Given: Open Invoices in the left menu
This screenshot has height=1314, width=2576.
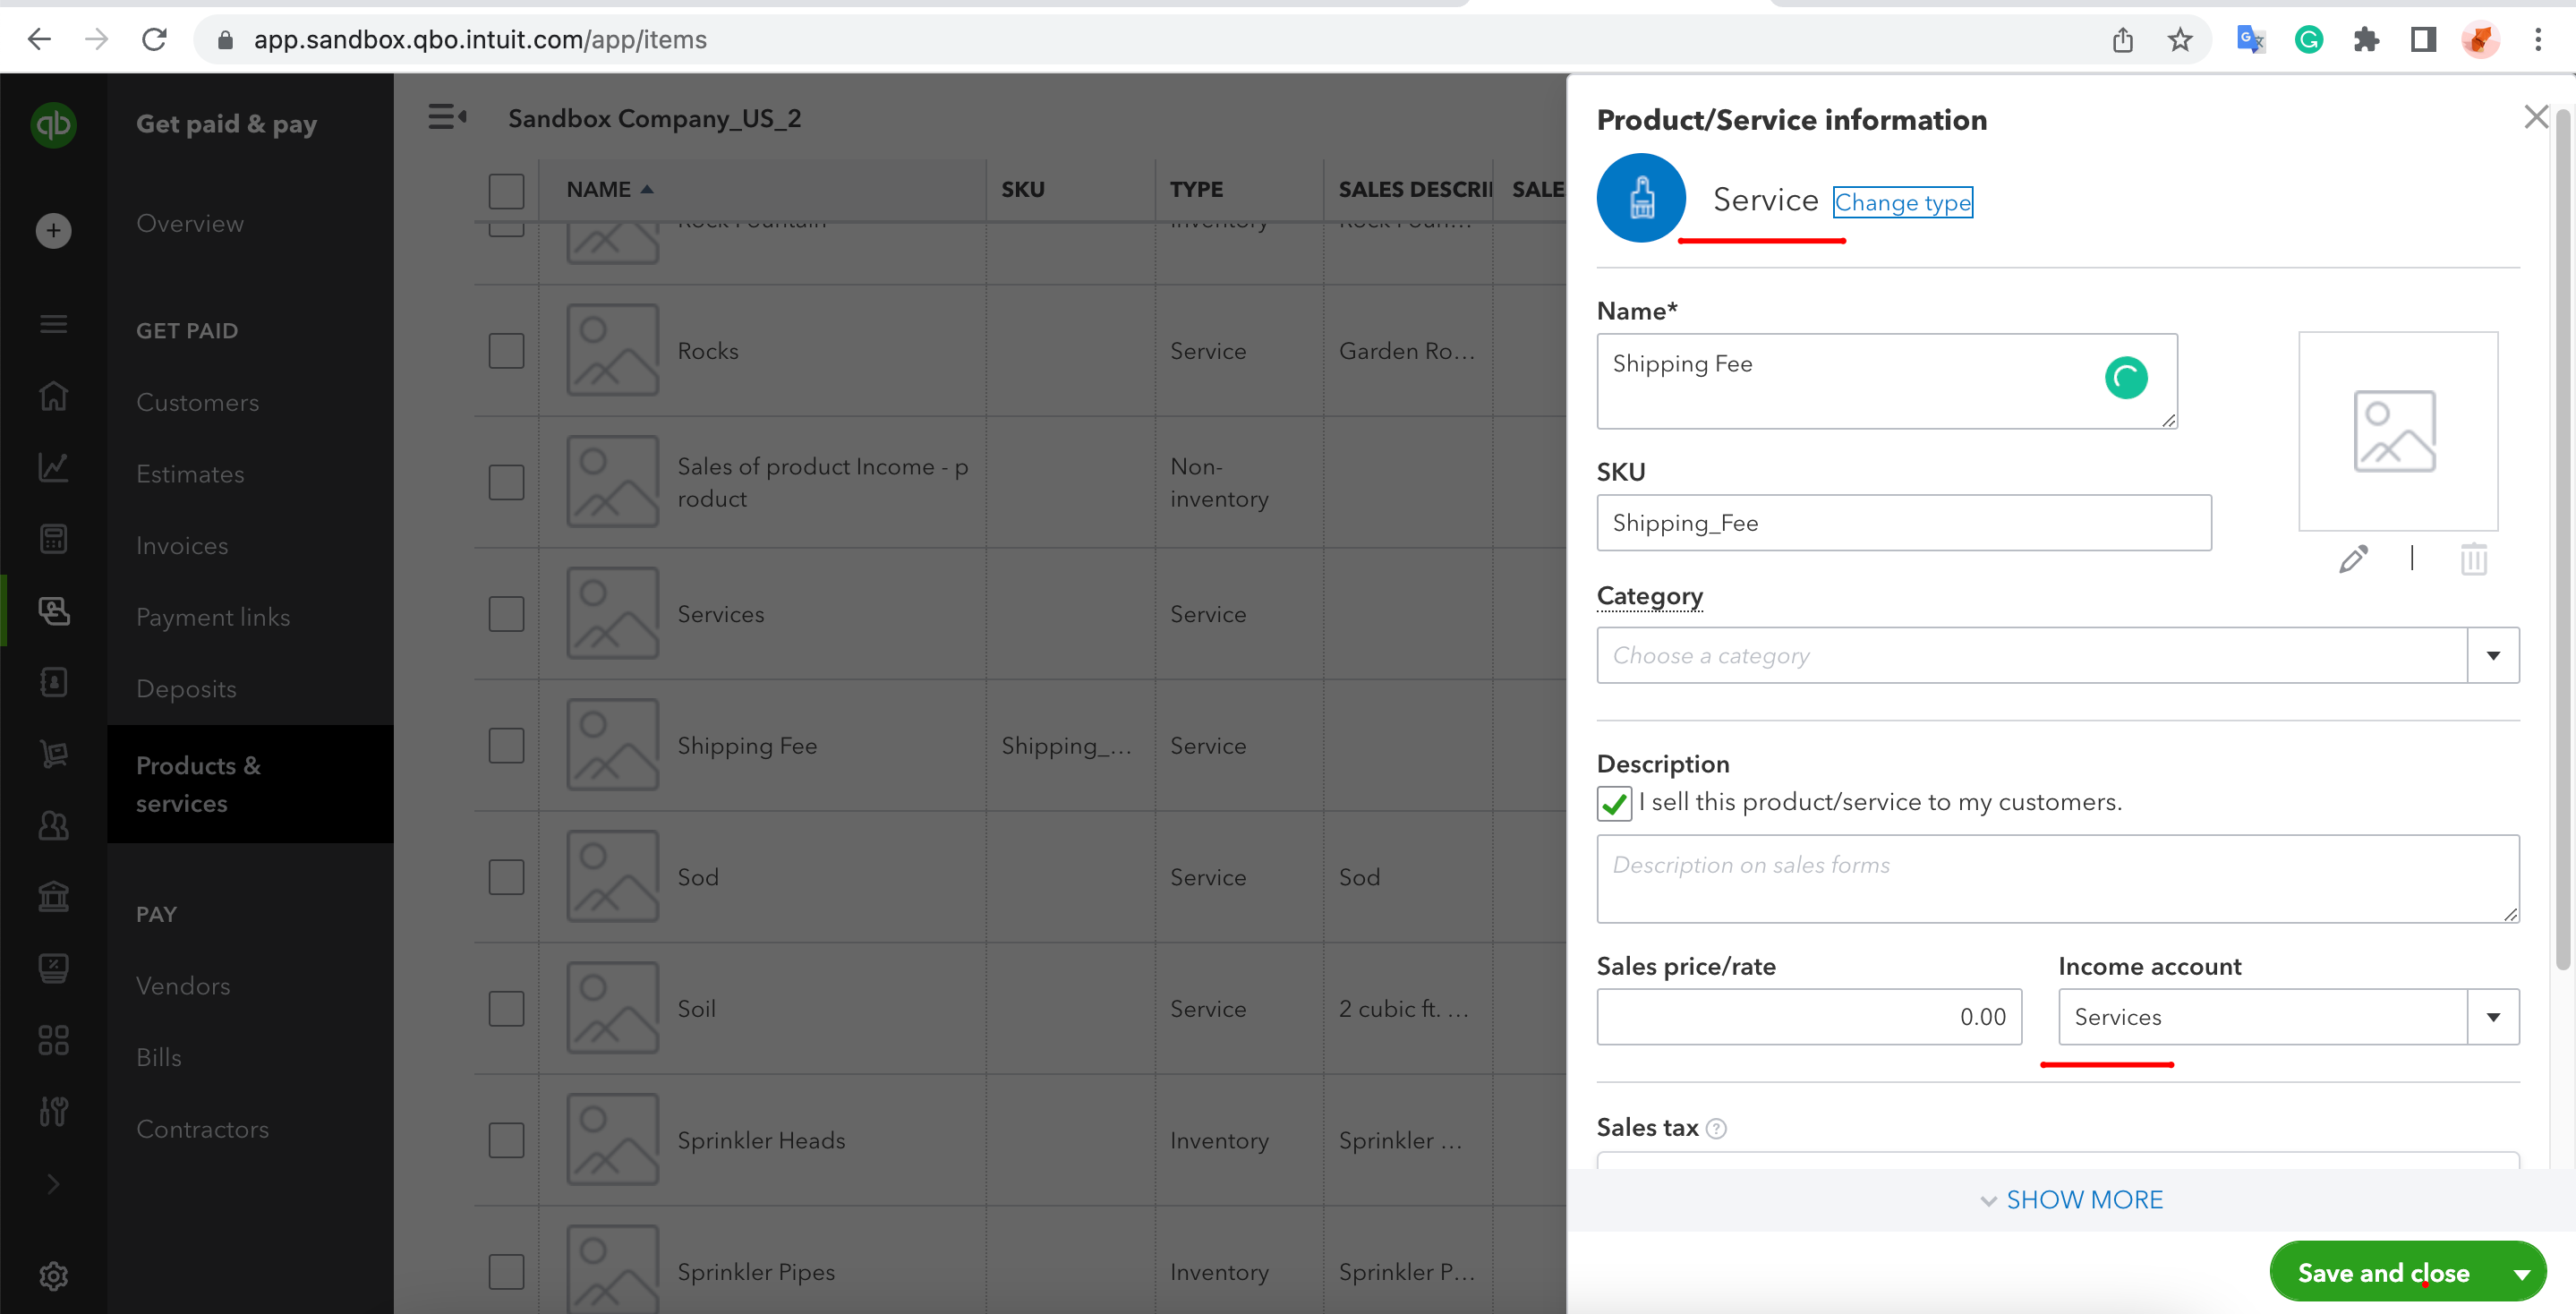Looking at the screenshot, I should pyautogui.click(x=182, y=545).
